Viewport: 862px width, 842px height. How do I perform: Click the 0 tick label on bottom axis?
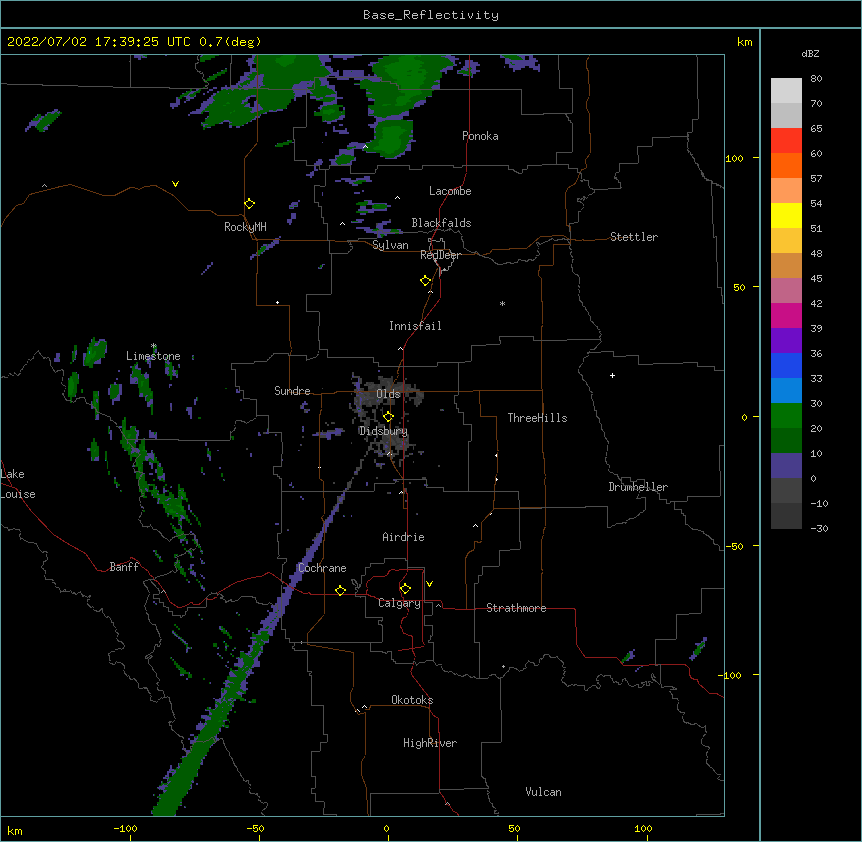pyautogui.click(x=386, y=828)
